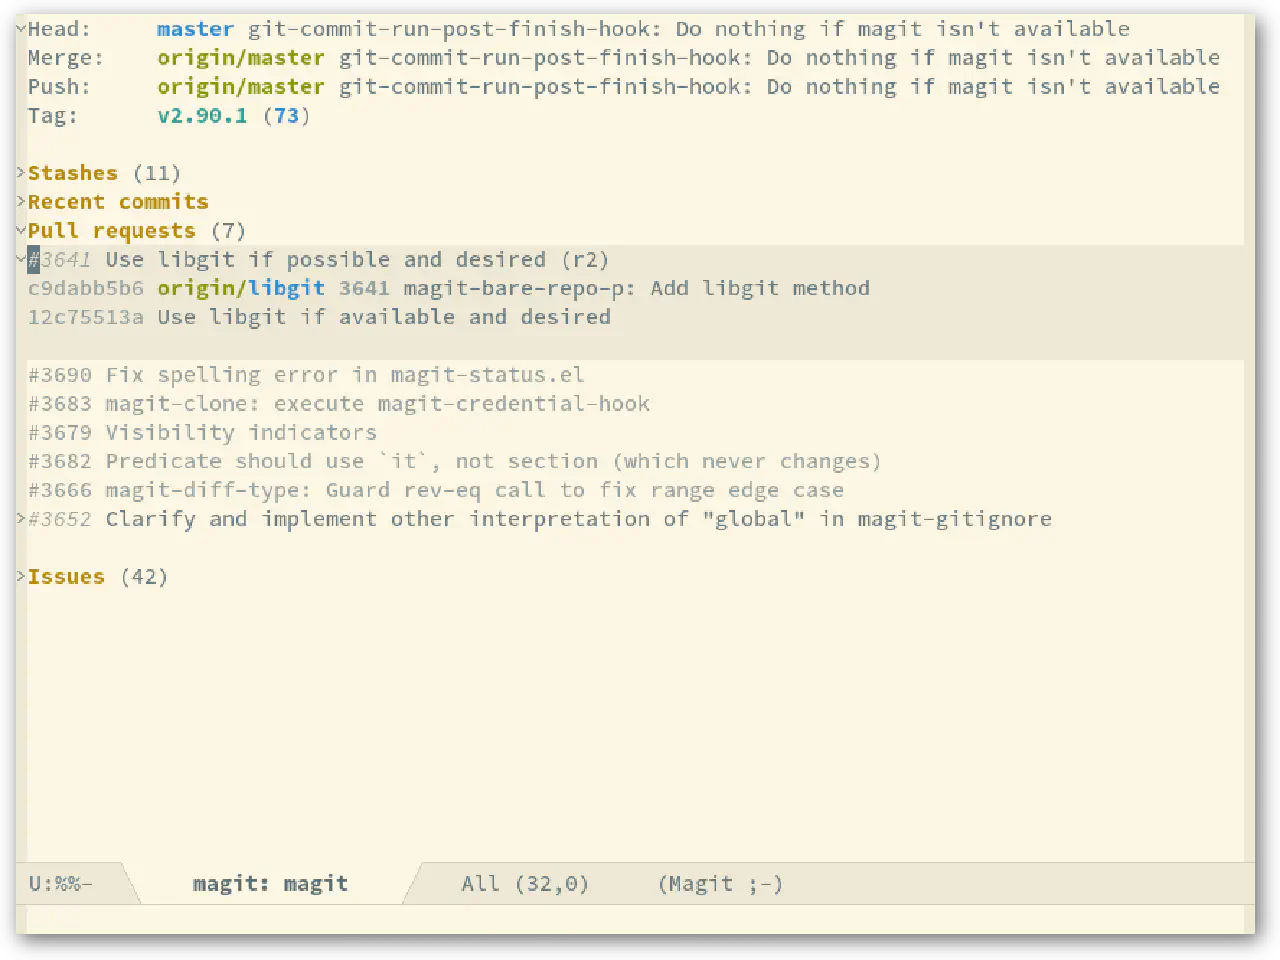1280x960 pixels.
Task: Click the Magit mode indicator in modeline
Action: coord(720,884)
